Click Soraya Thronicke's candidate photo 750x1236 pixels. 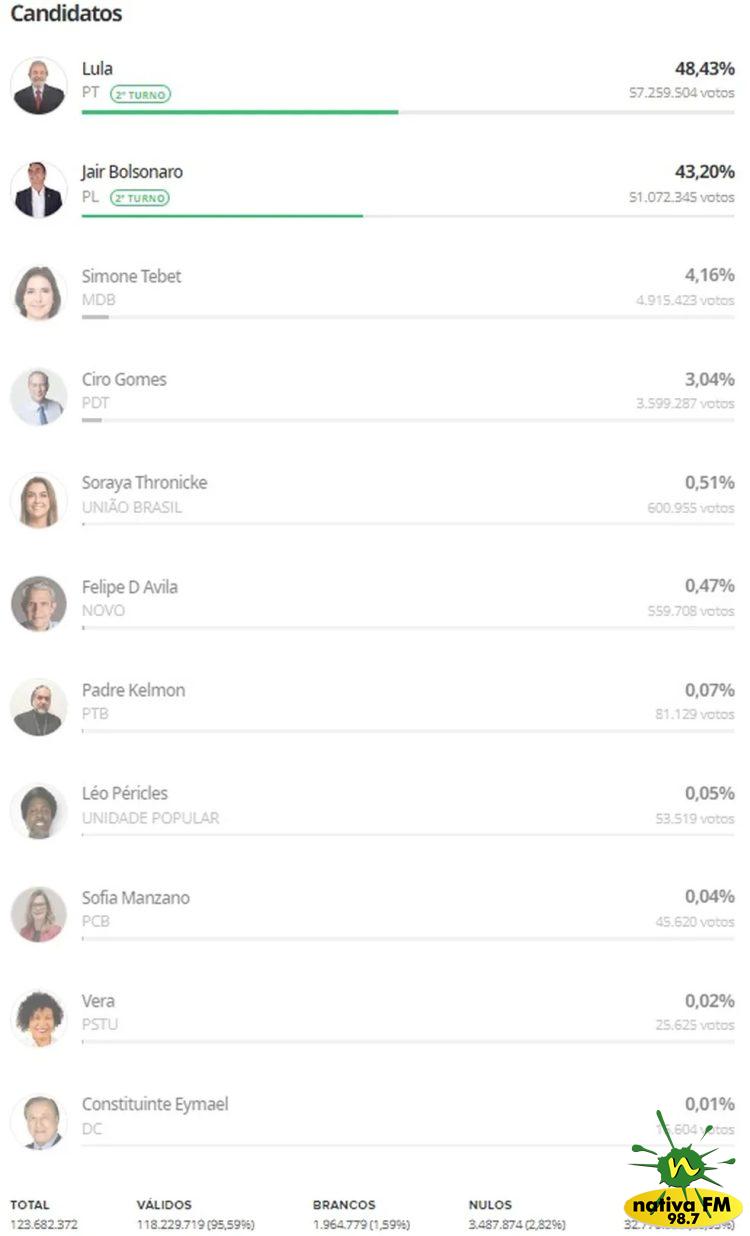[x=38, y=500]
